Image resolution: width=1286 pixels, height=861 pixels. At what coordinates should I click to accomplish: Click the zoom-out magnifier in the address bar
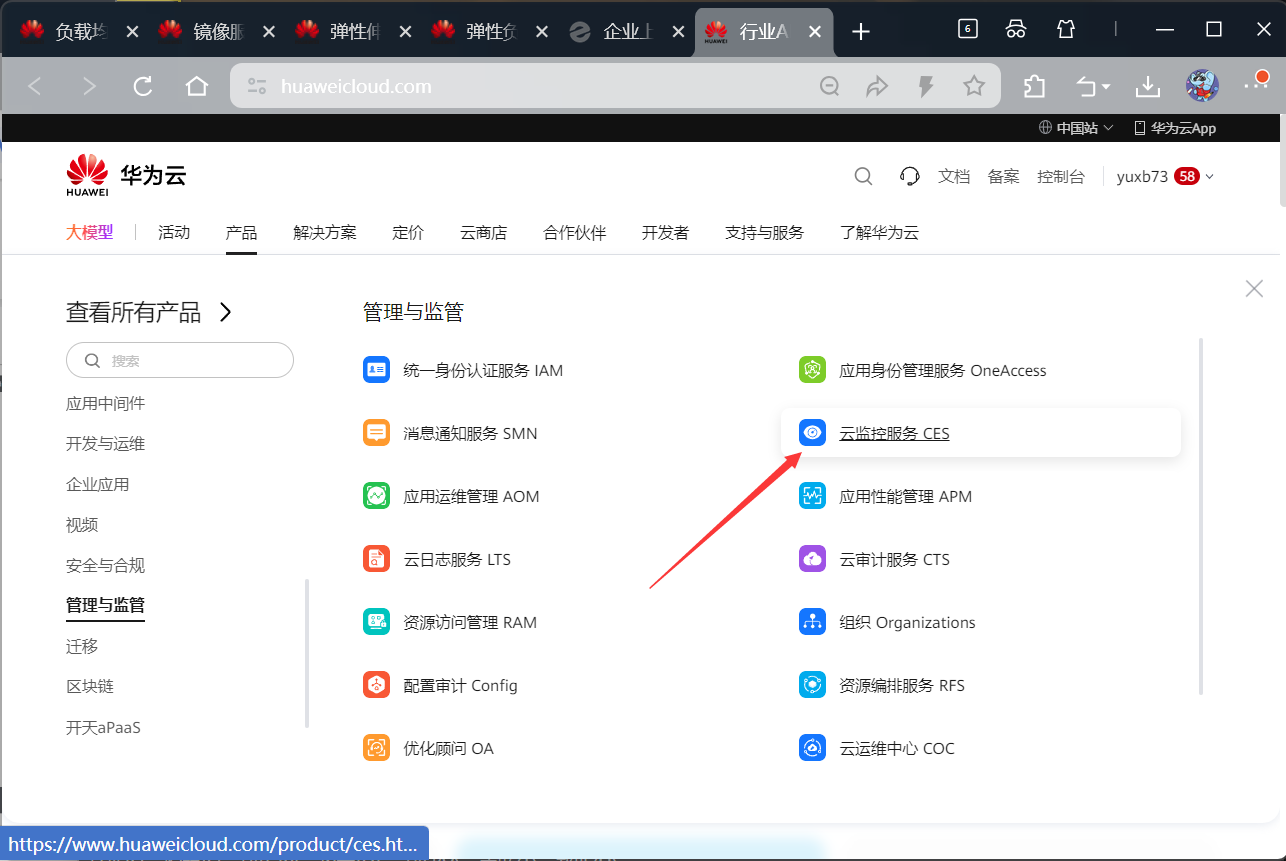[829, 86]
